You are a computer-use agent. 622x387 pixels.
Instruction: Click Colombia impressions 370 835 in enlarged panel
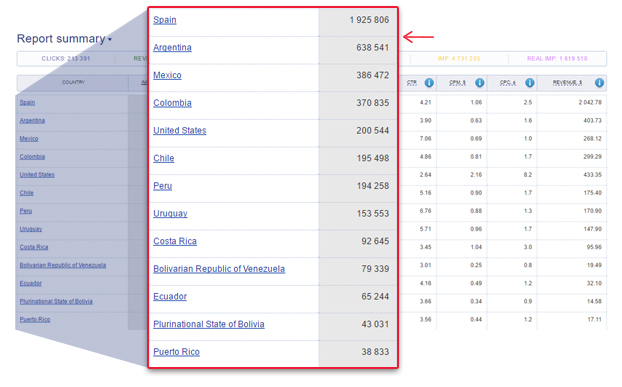372,103
